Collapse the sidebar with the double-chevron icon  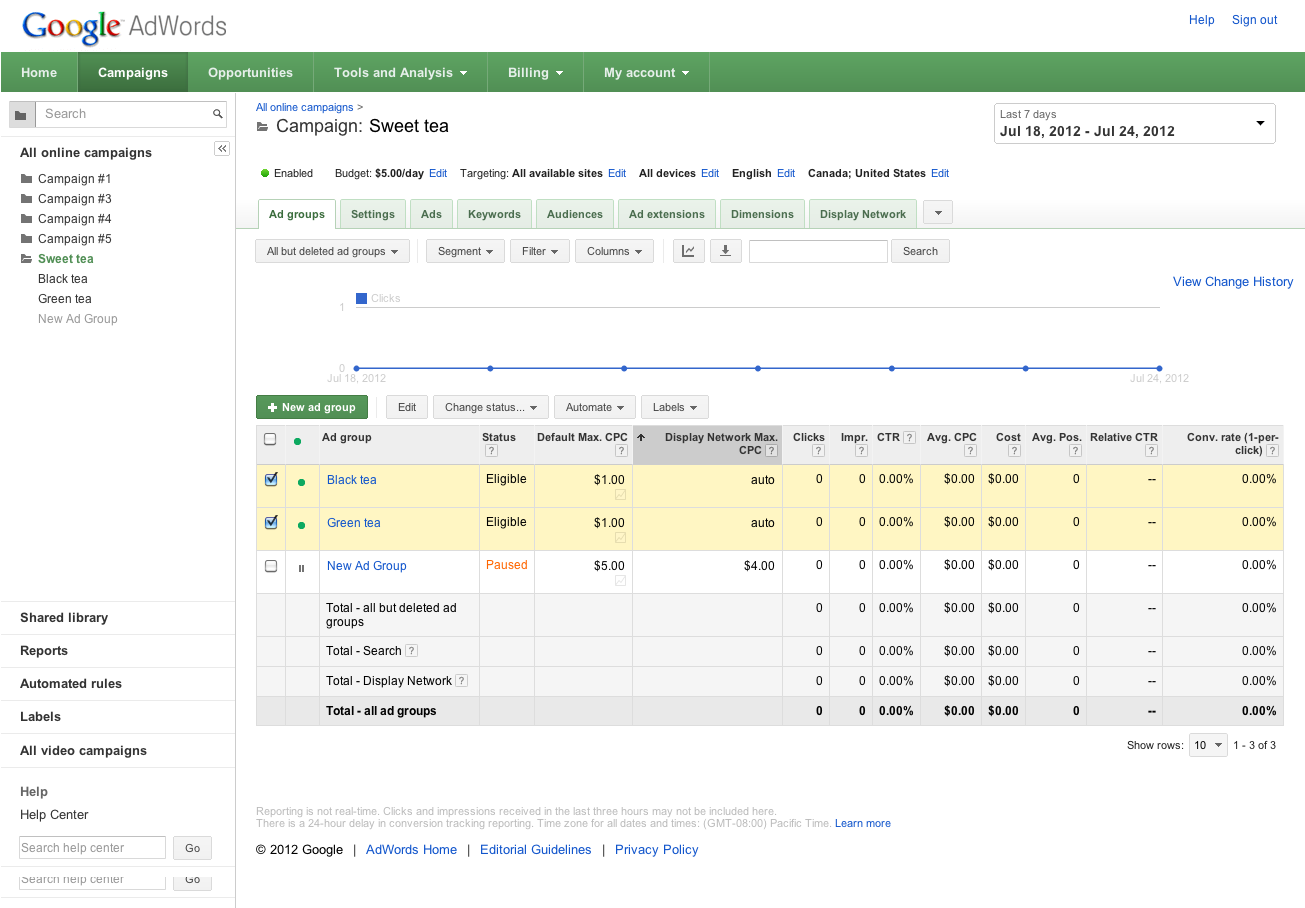(x=222, y=149)
